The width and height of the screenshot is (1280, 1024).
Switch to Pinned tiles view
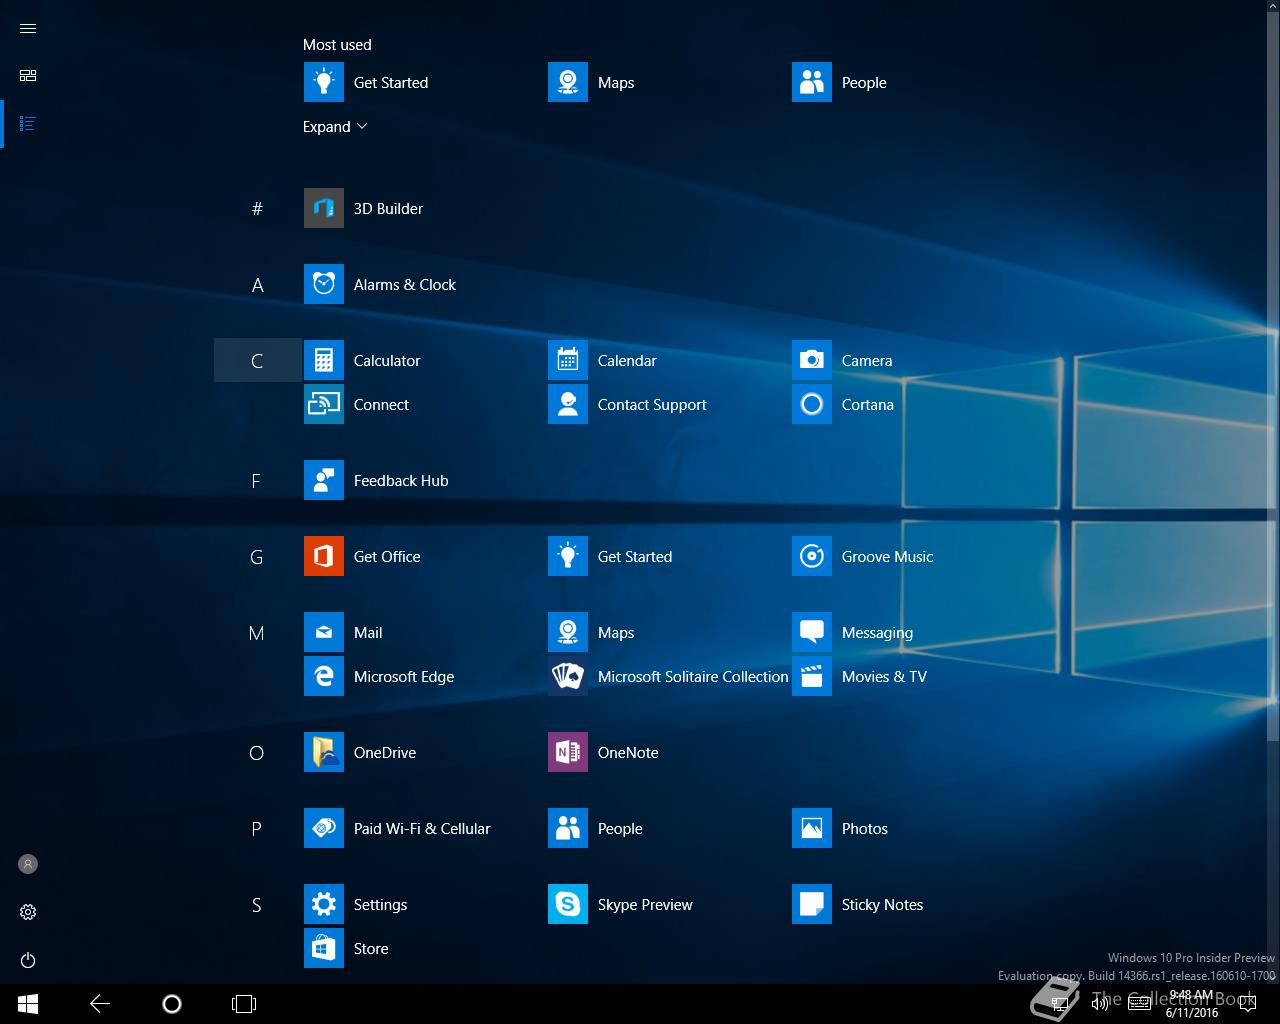coord(28,76)
